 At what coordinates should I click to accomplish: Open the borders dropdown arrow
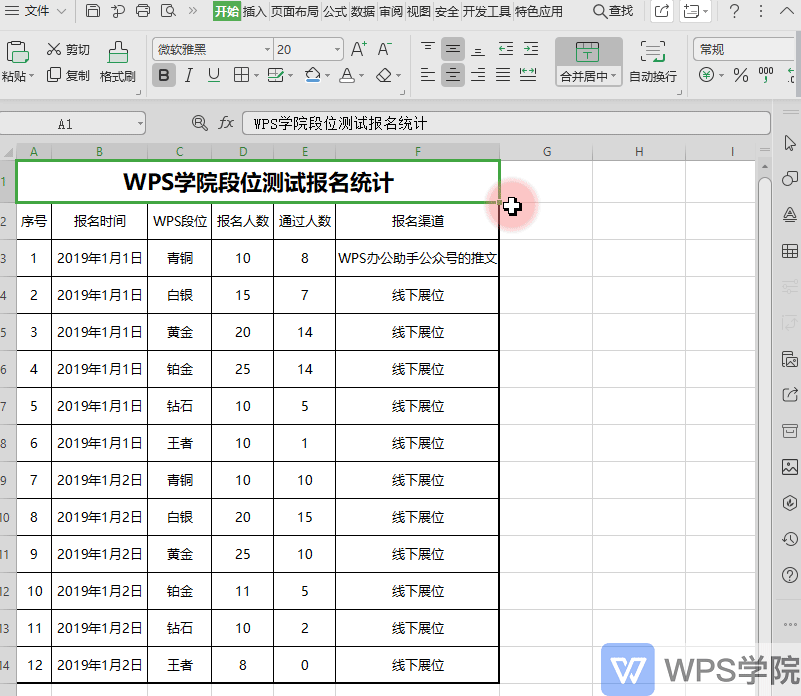[x=256, y=76]
